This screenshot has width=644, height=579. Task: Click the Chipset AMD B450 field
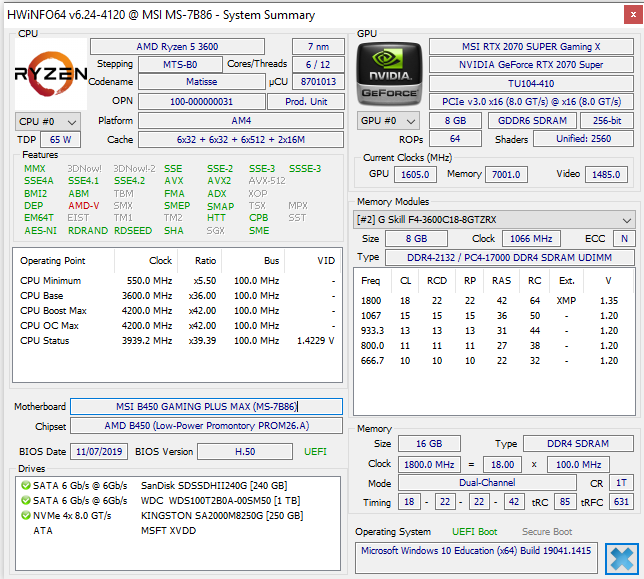pos(206,426)
